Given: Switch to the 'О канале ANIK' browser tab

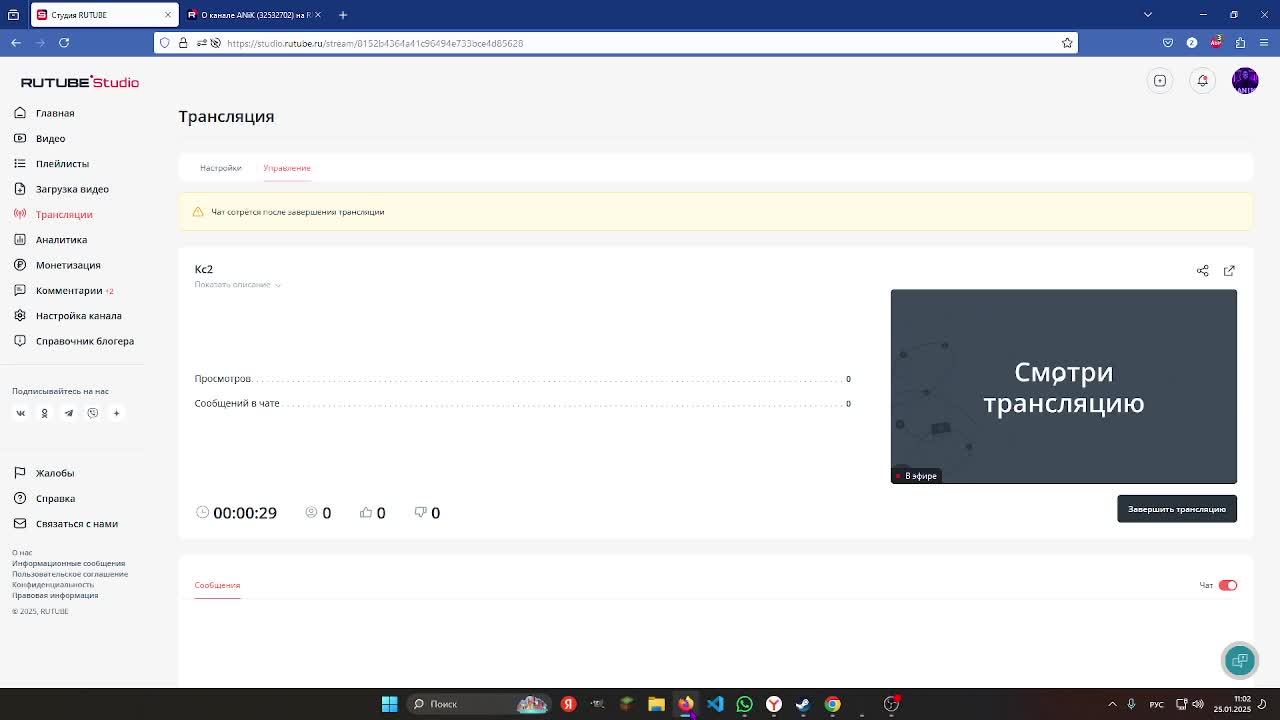Looking at the screenshot, I should click(254, 15).
